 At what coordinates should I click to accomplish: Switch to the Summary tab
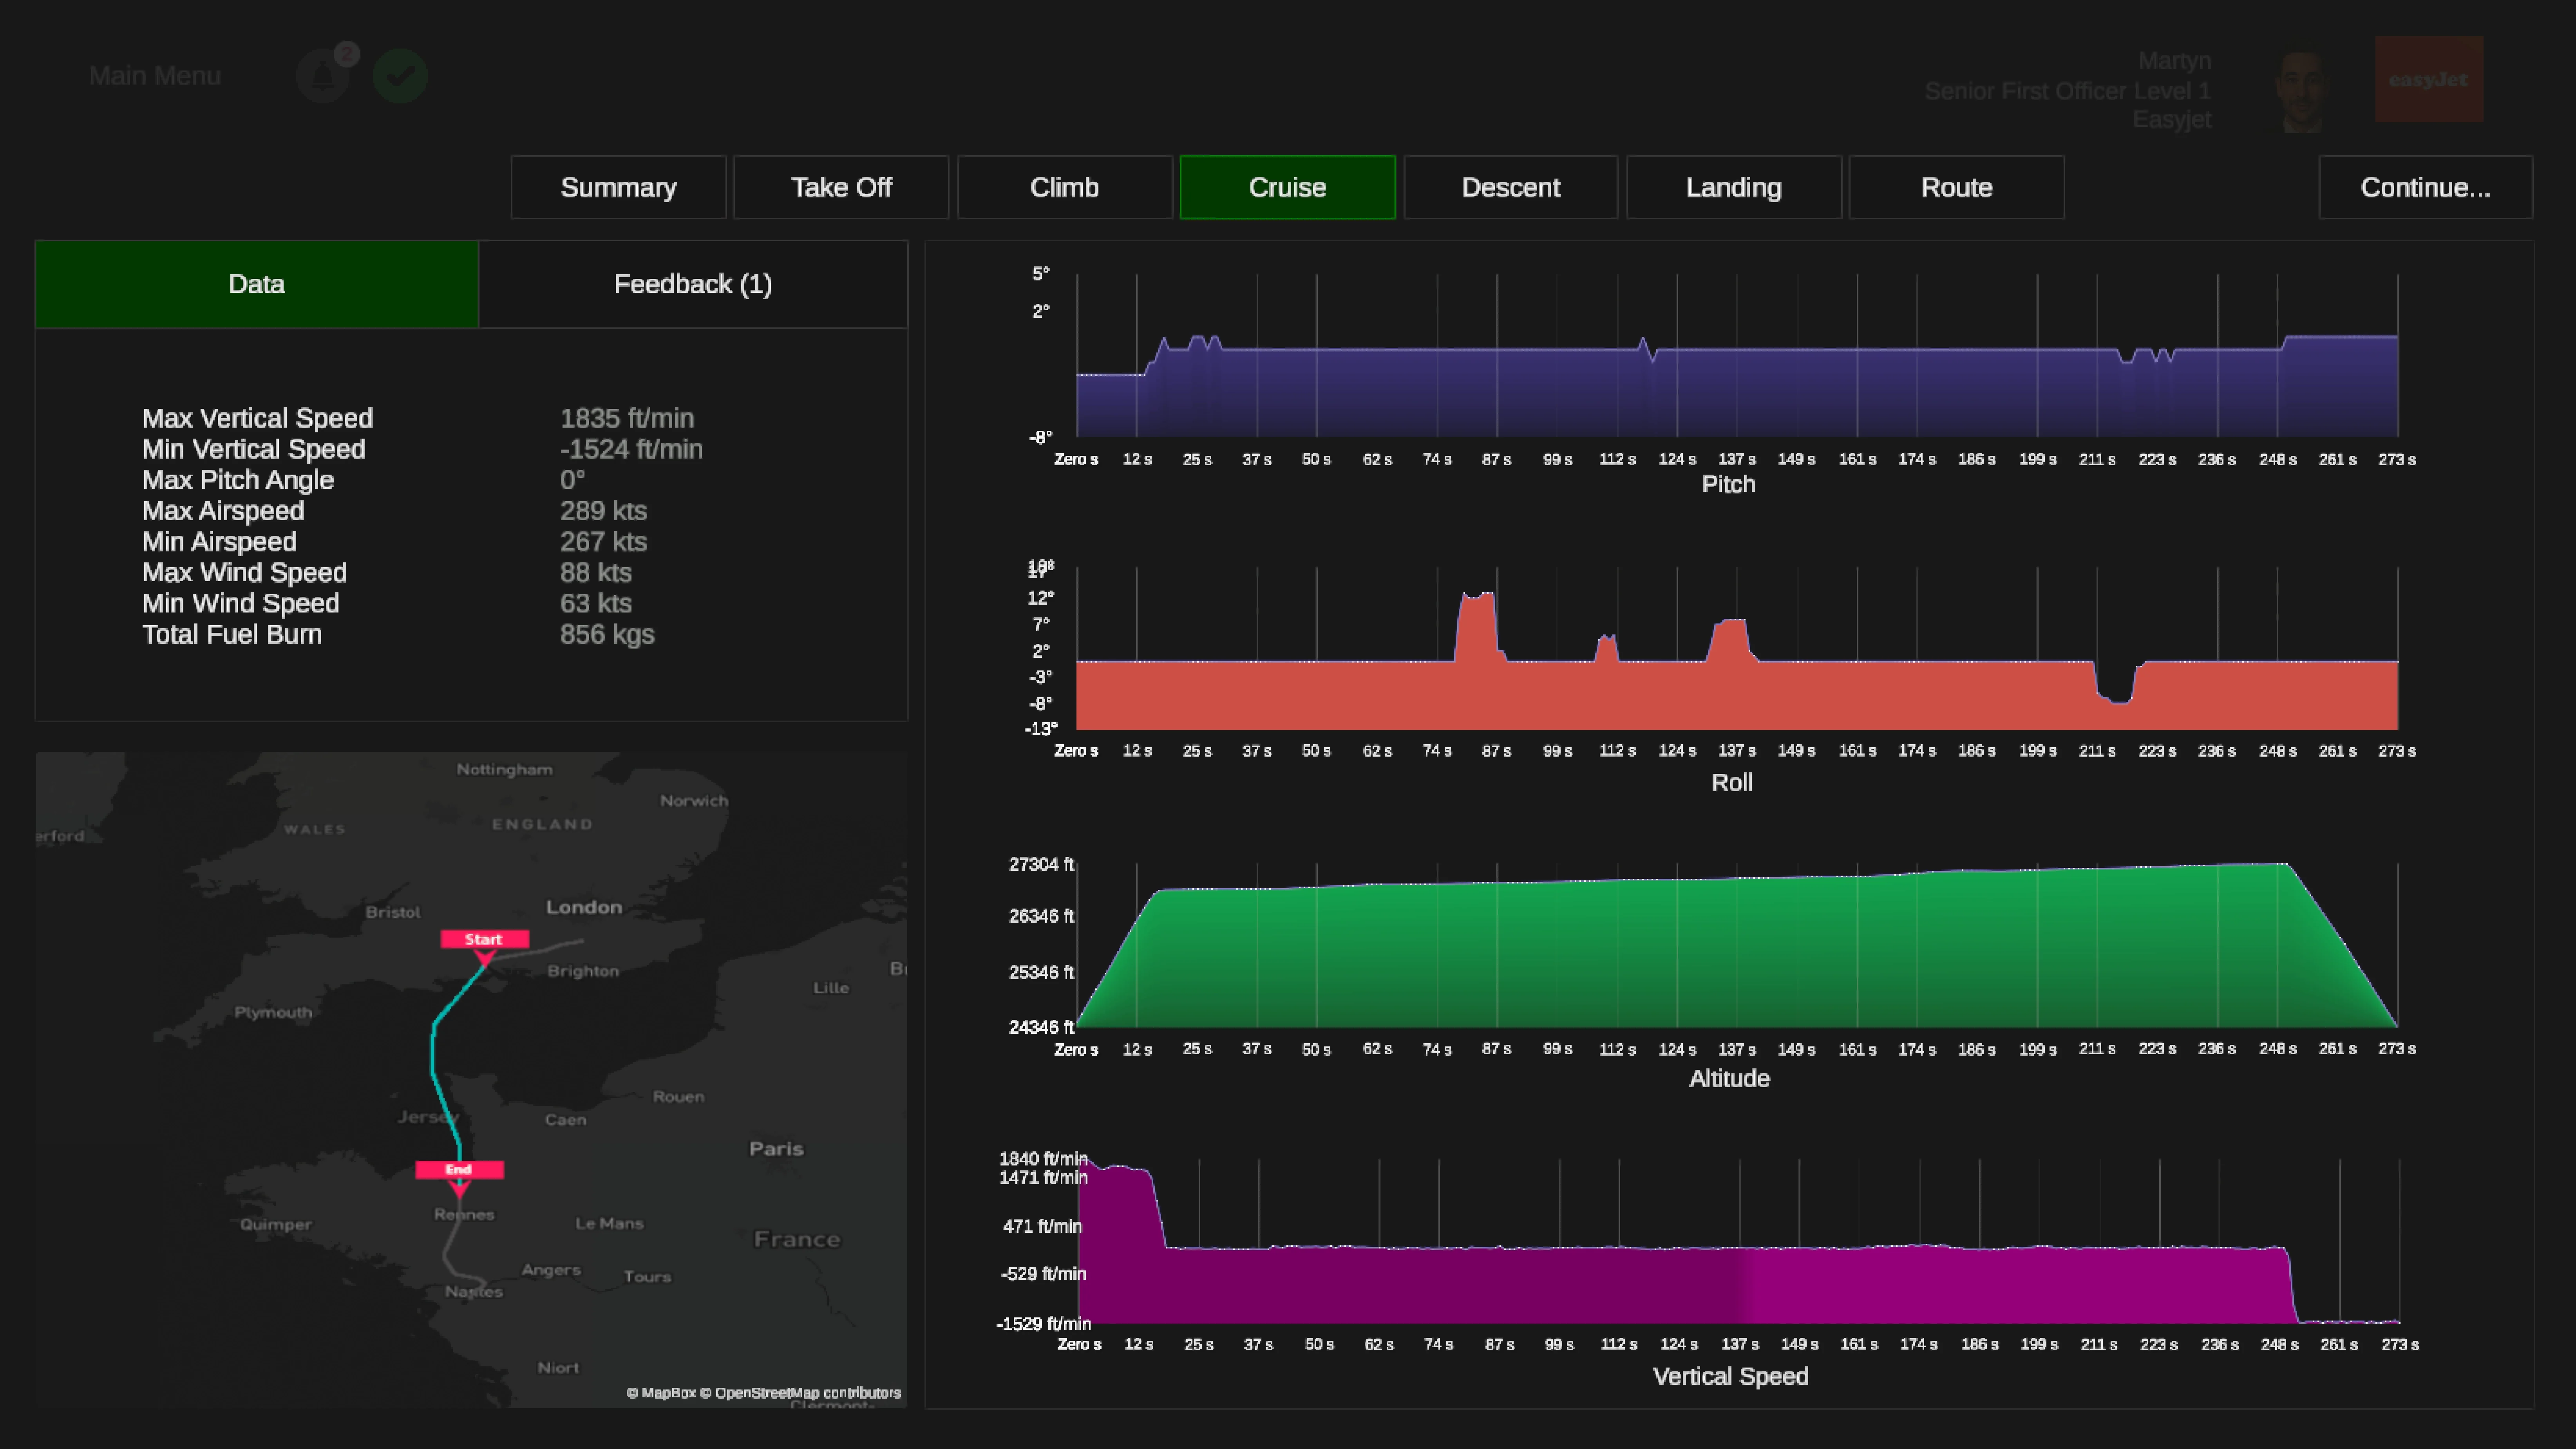[619, 187]
